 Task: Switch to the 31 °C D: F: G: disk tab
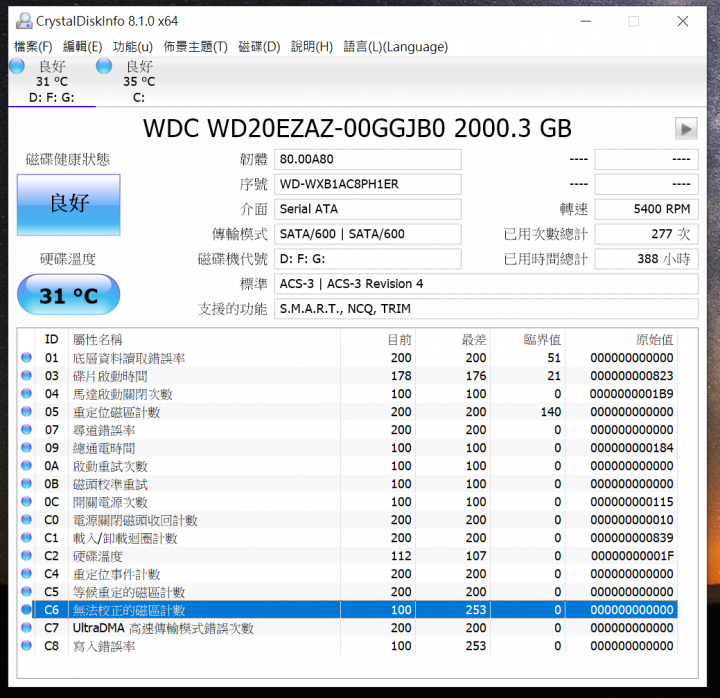pos(52,81)
